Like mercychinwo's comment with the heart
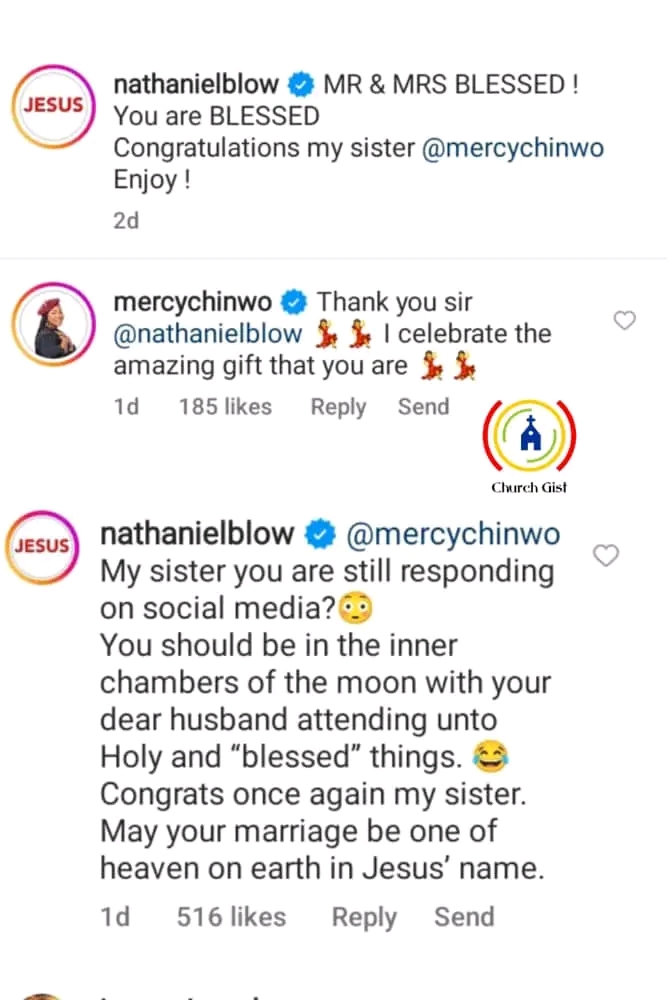Screen dimensions: 667x1000 (x=624, y=320)
